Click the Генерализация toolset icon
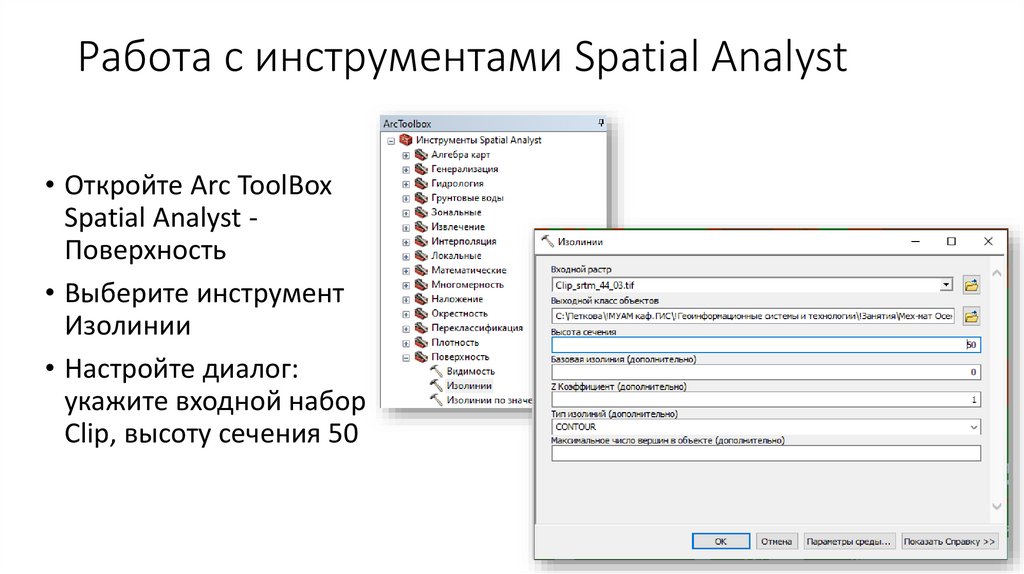 [x=421, y=169]
